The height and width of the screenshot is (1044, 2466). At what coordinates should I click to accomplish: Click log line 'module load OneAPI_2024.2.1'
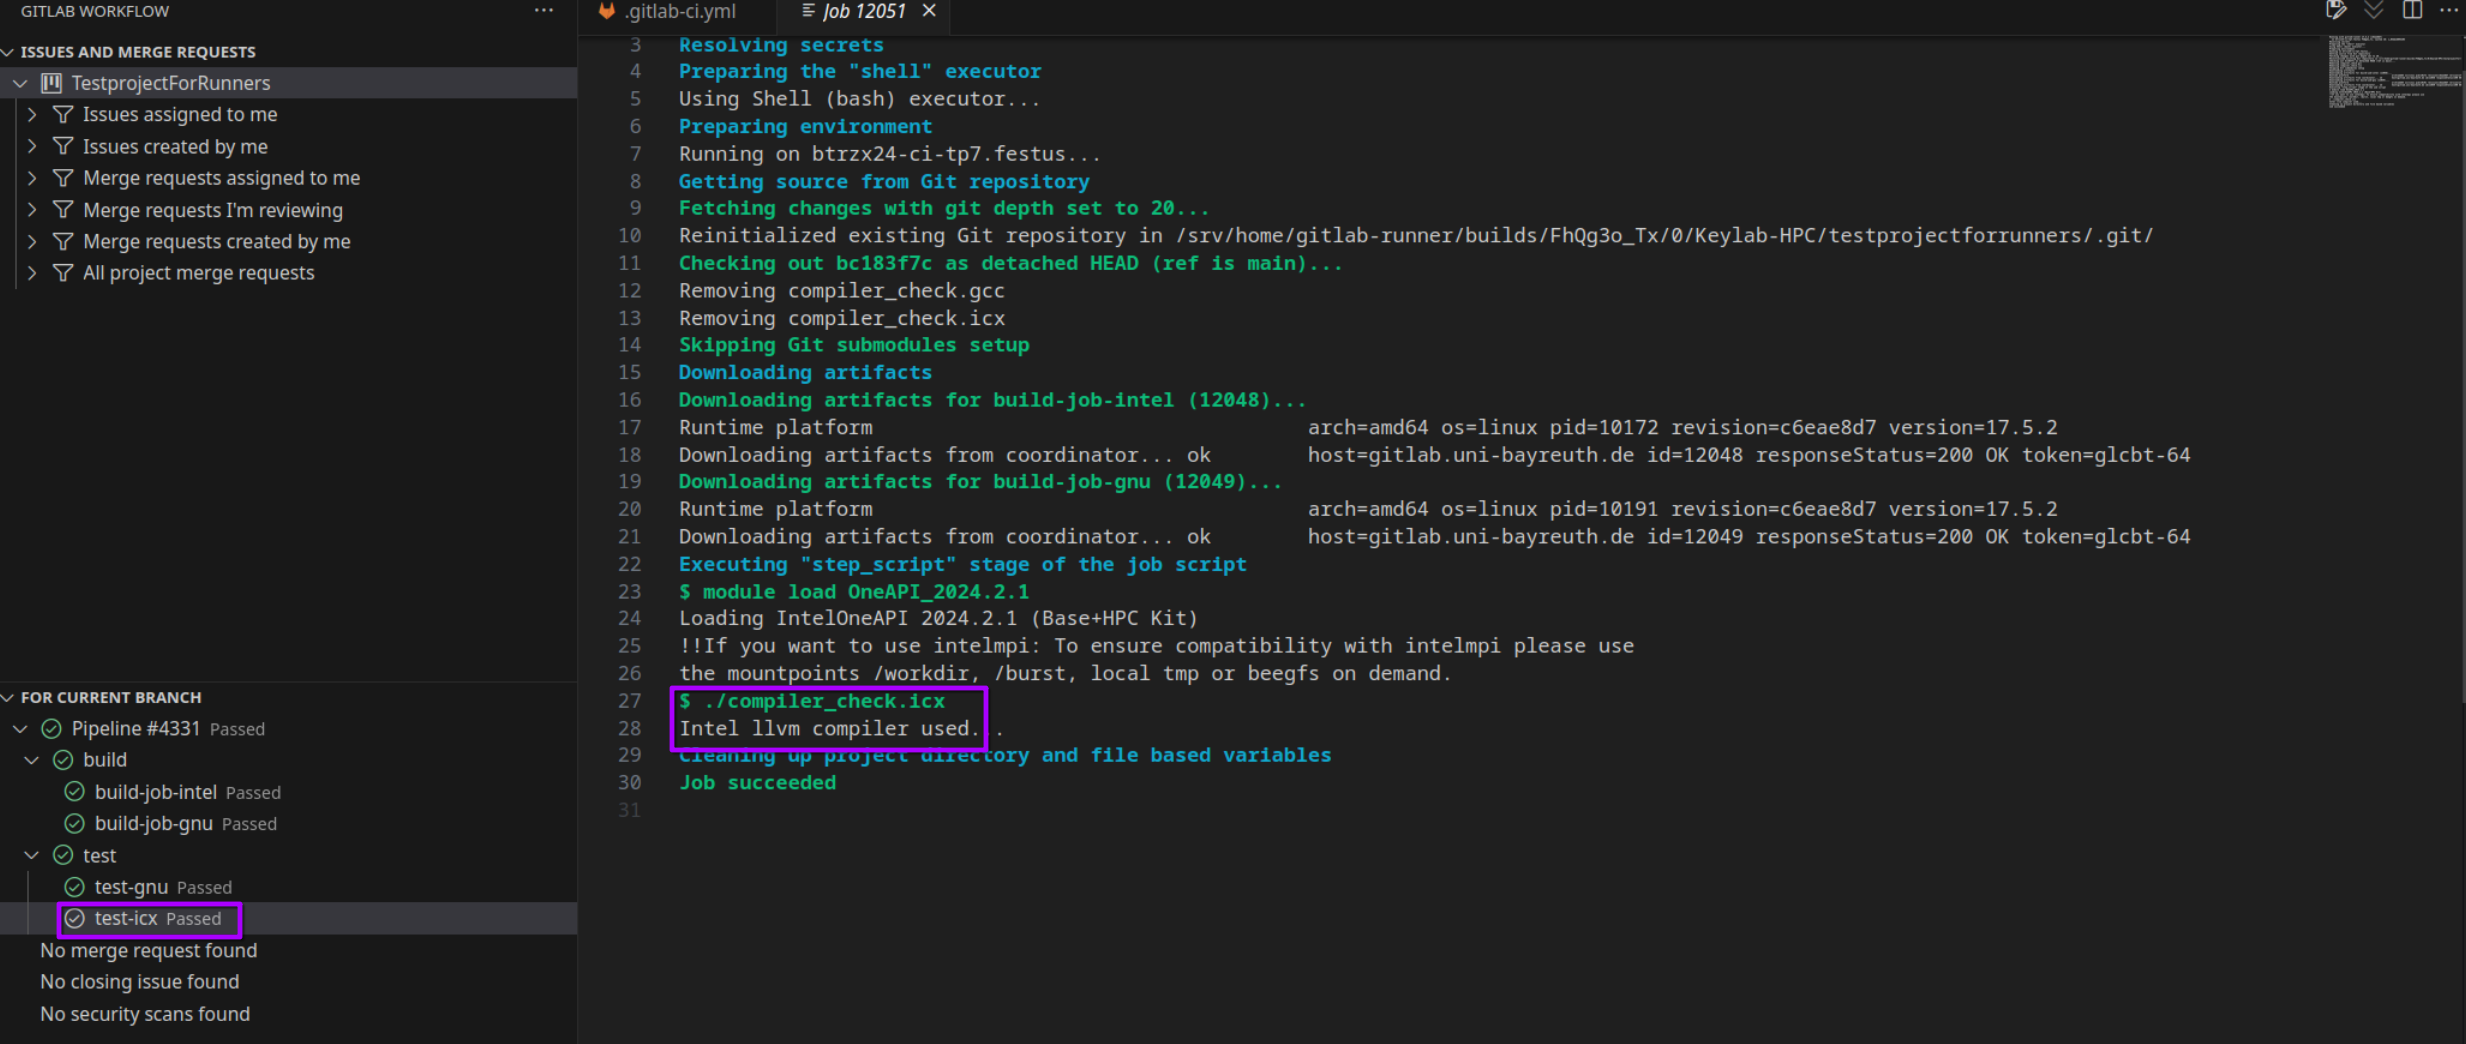853,592
